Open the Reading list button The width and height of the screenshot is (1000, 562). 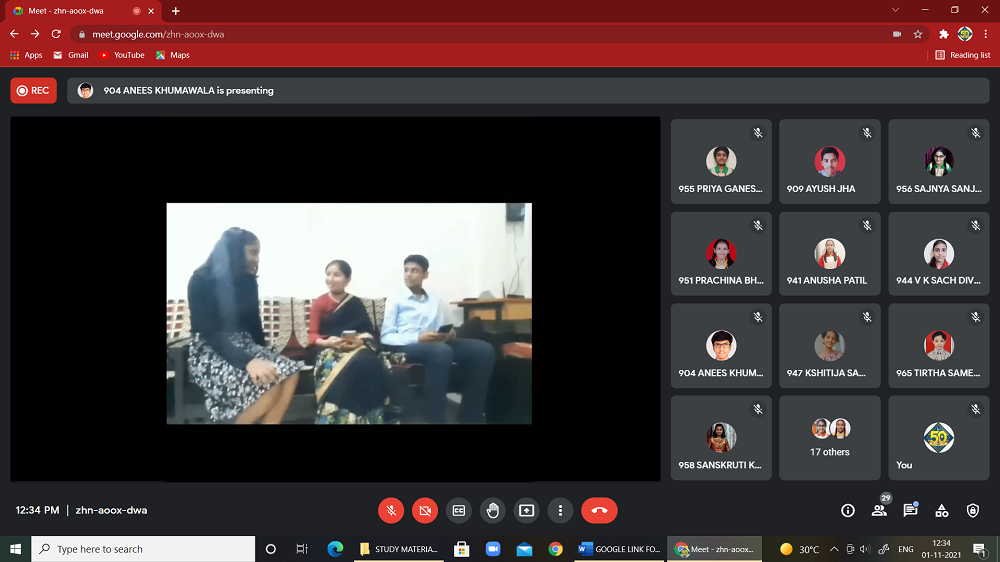[962, 55]
